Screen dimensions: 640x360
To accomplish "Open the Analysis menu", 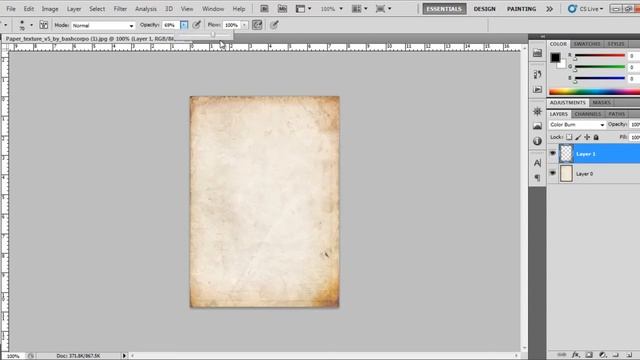I will click(x=146, y=9).
